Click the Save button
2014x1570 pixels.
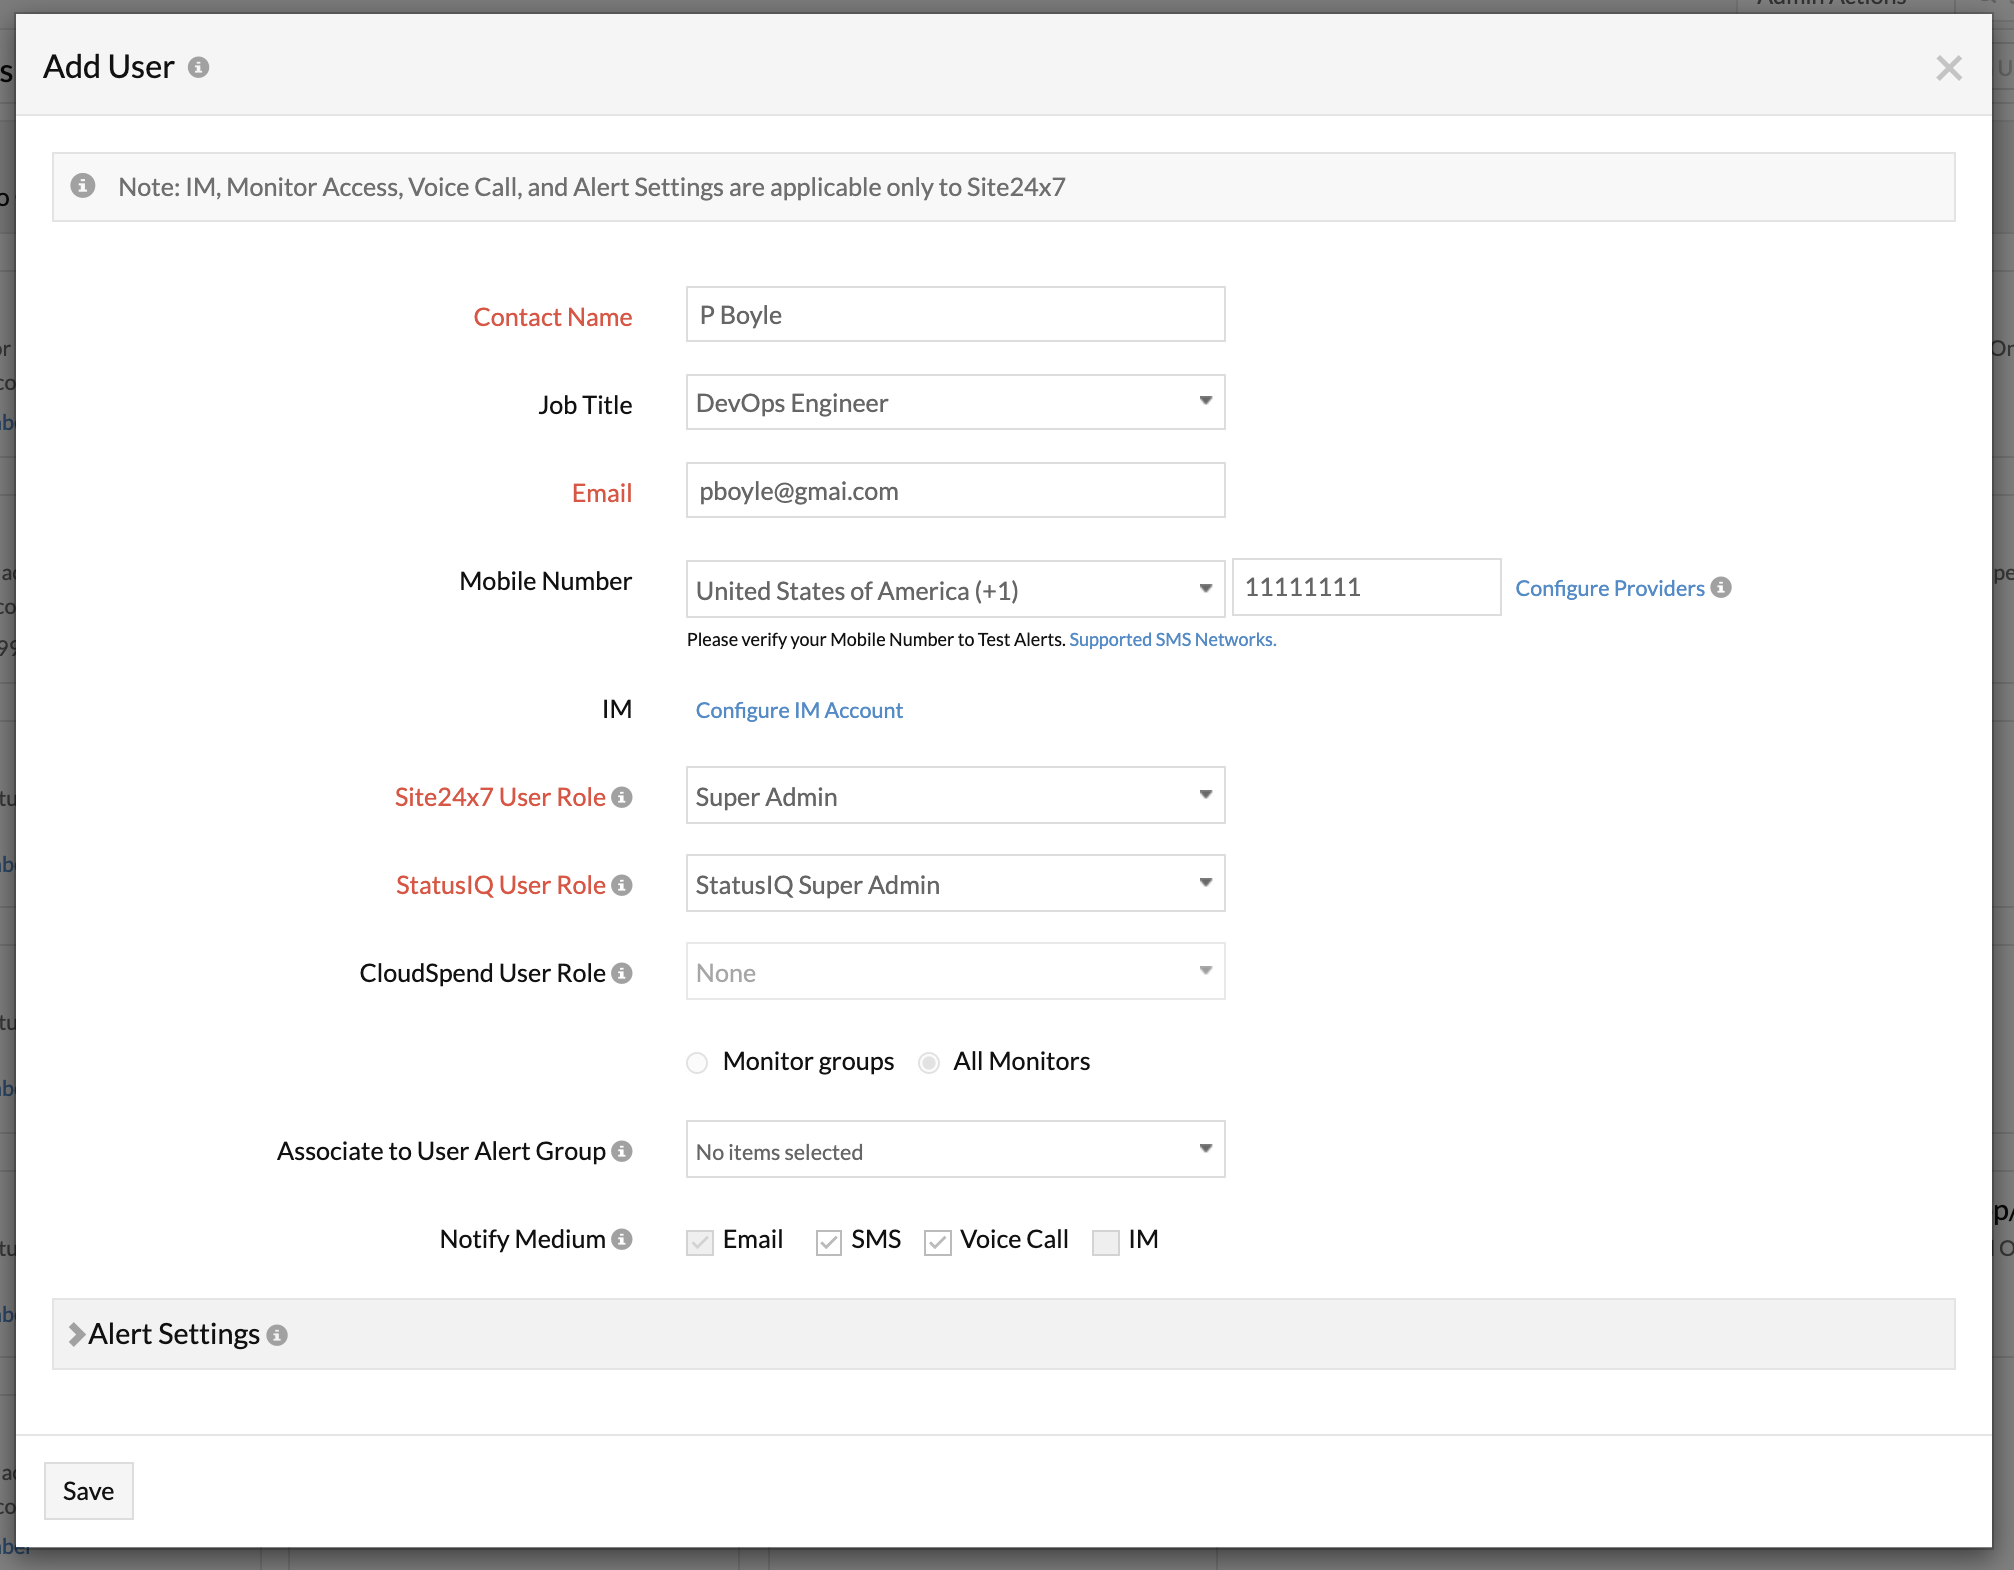tap(88, 1490)
